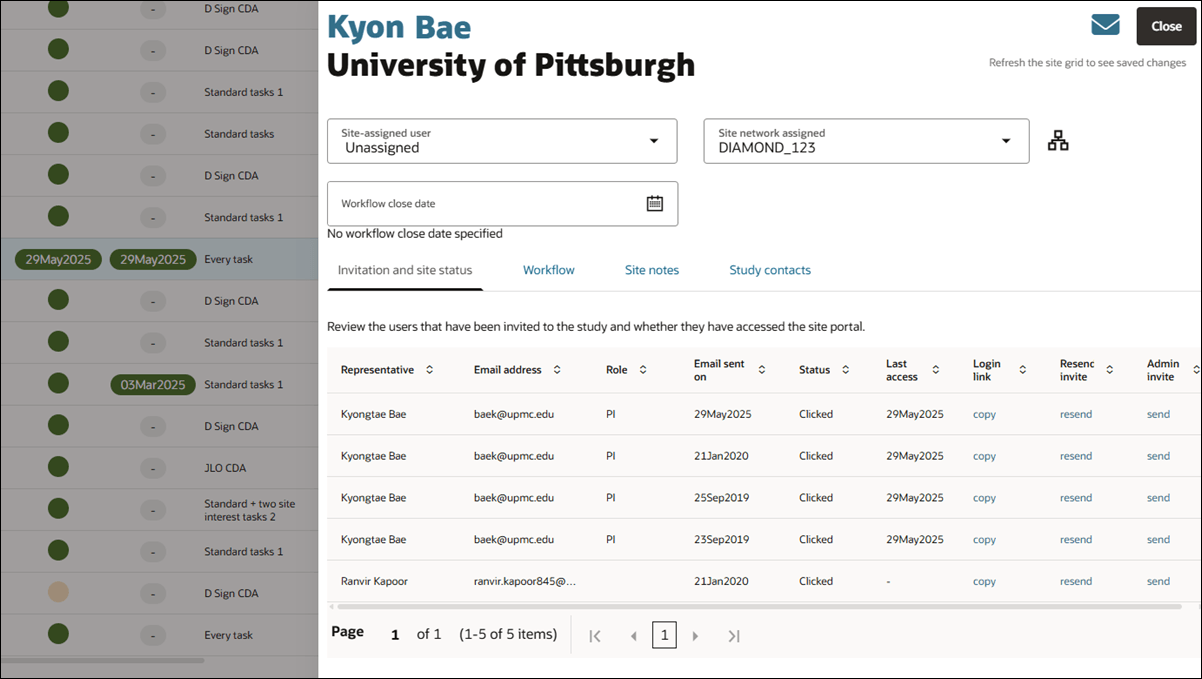Image resolution: width=1202 pixels, height=679 pixels.
Task: Jump to the first page of results
Action: (595, 635)
